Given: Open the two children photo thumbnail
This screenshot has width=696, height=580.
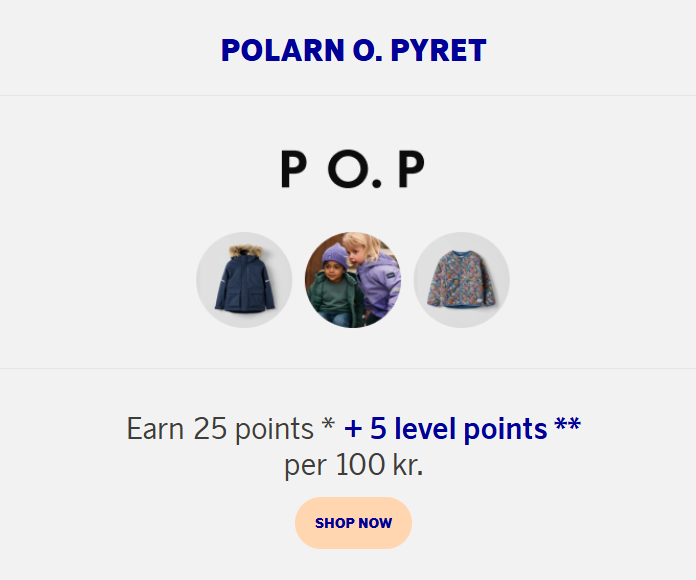Looking at the screenshot, I should click(x=352, y=280).
